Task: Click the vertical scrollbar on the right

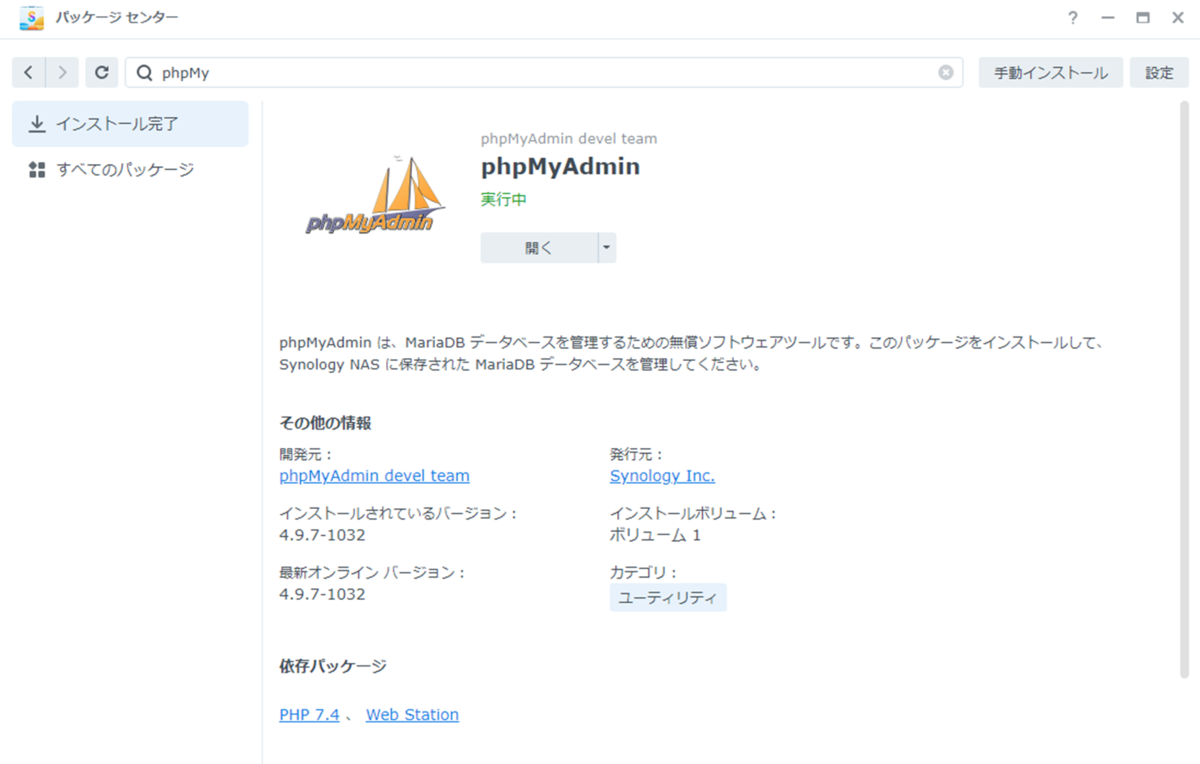Action: click(1184, 390)
